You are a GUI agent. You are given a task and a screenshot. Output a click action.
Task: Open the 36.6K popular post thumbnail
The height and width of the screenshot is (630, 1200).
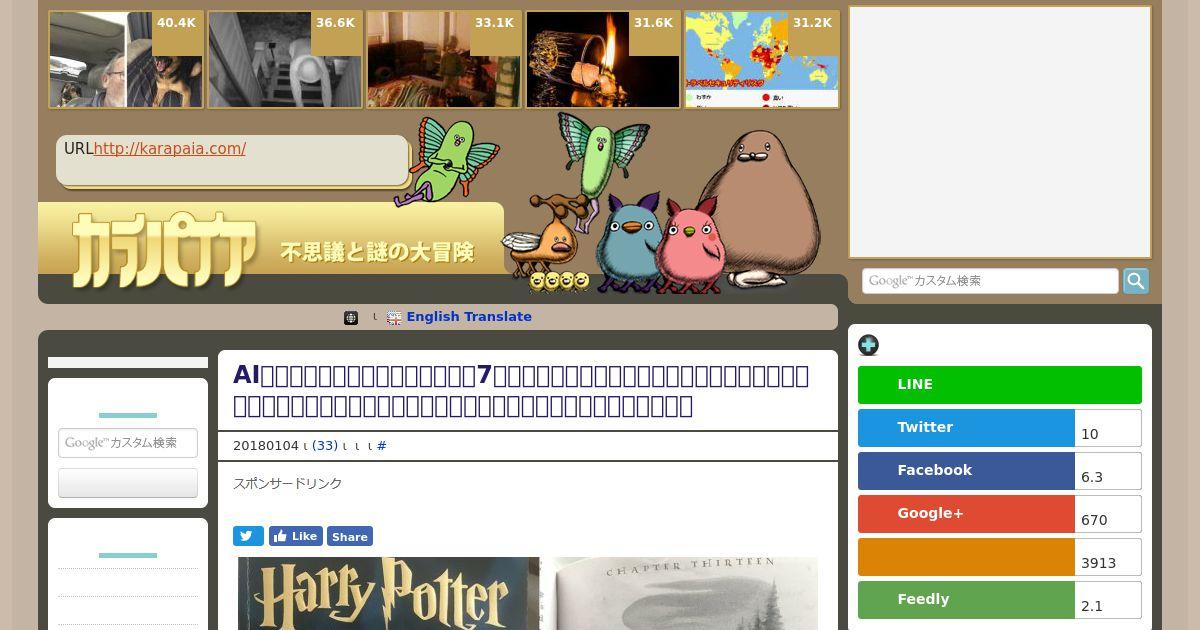(x=285, y=59)
